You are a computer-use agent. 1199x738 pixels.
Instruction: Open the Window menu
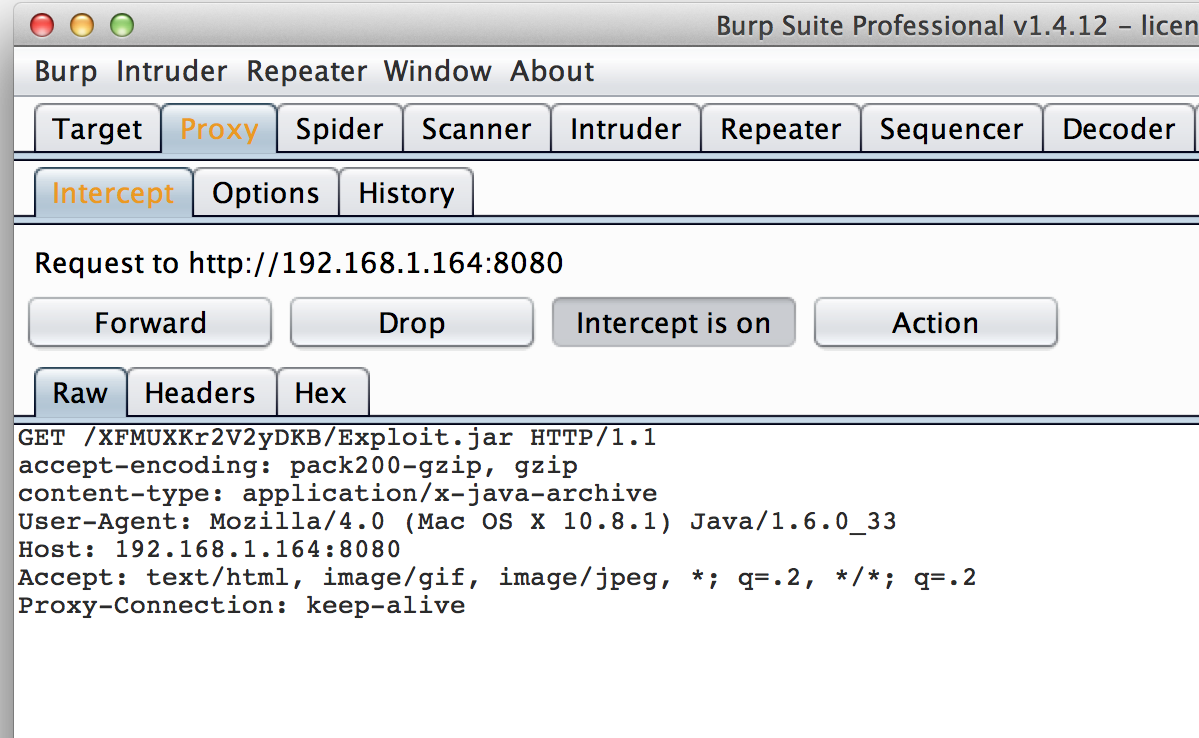click(438, 72)
